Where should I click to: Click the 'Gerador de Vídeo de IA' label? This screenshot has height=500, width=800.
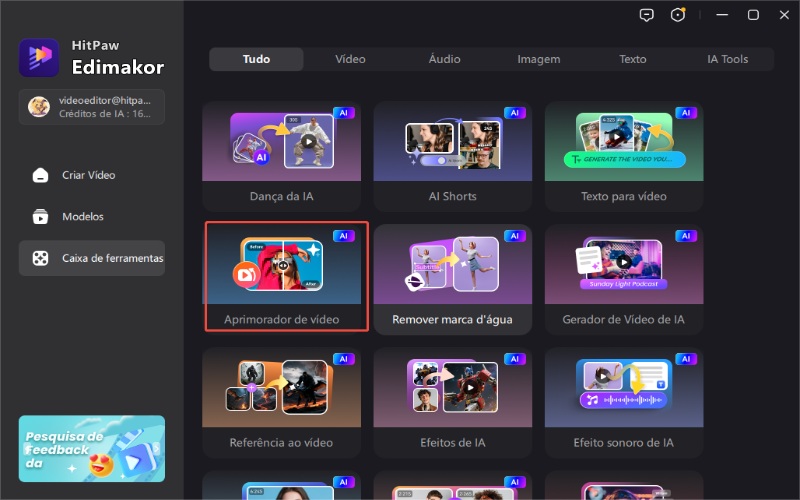pos(624,319)
